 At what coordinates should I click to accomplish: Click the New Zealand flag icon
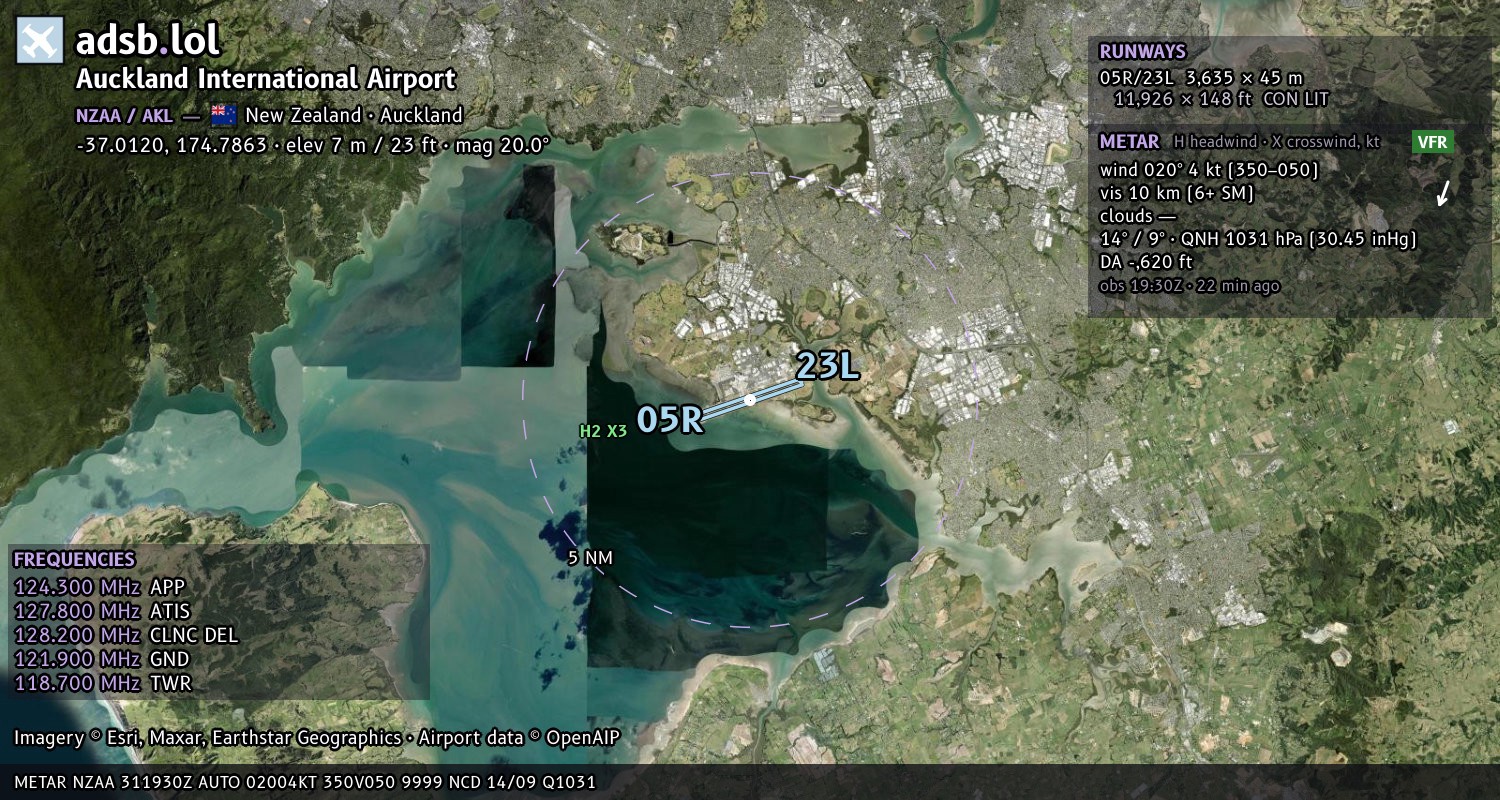click(224, 115)
